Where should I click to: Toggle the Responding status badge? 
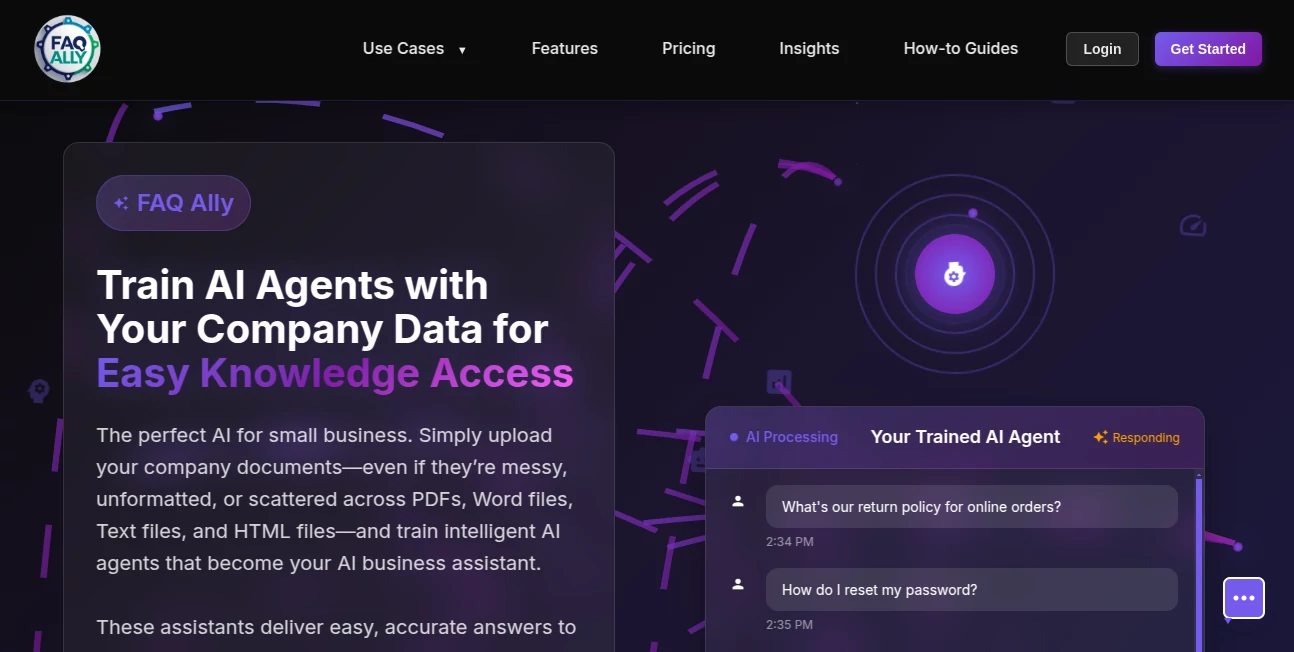(x=1136, y=437)
